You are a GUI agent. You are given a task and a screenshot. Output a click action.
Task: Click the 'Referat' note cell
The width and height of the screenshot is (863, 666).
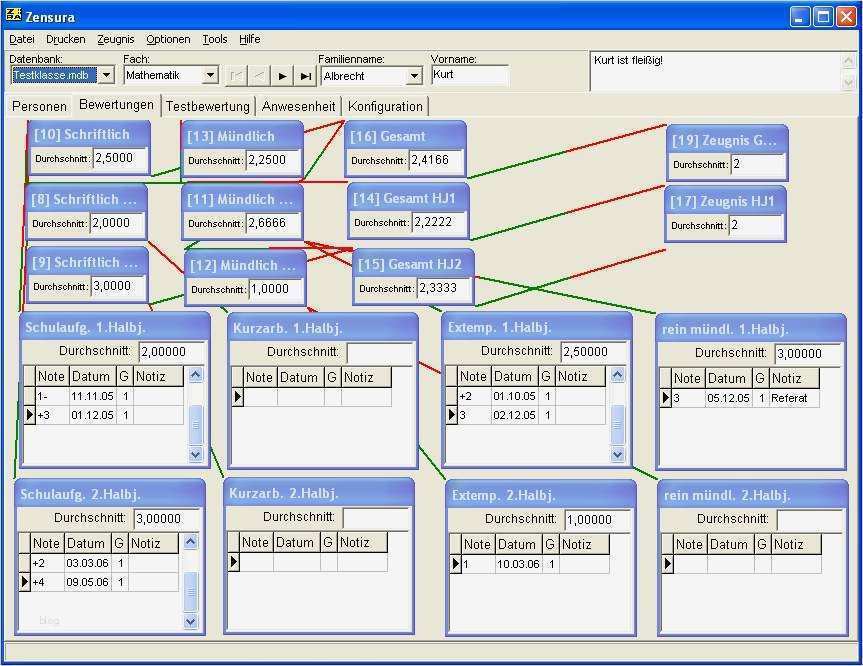click(794, 398)
